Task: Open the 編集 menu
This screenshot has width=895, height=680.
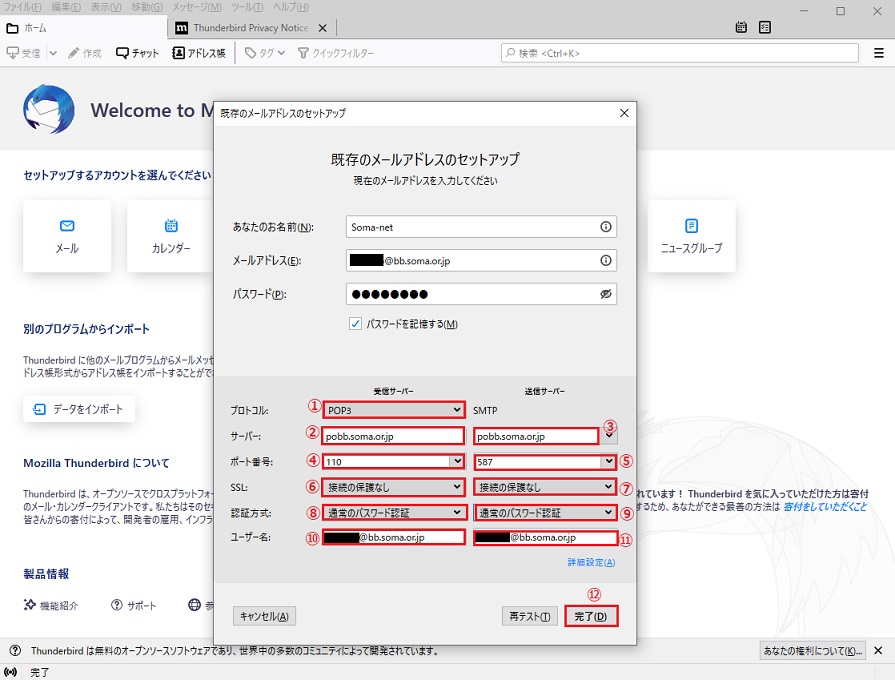Action: [x=66, y=7]
